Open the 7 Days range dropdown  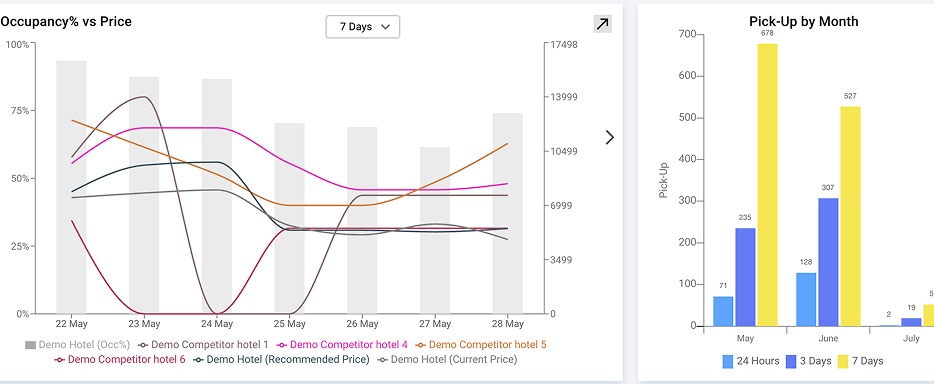[x=363, y=27]
